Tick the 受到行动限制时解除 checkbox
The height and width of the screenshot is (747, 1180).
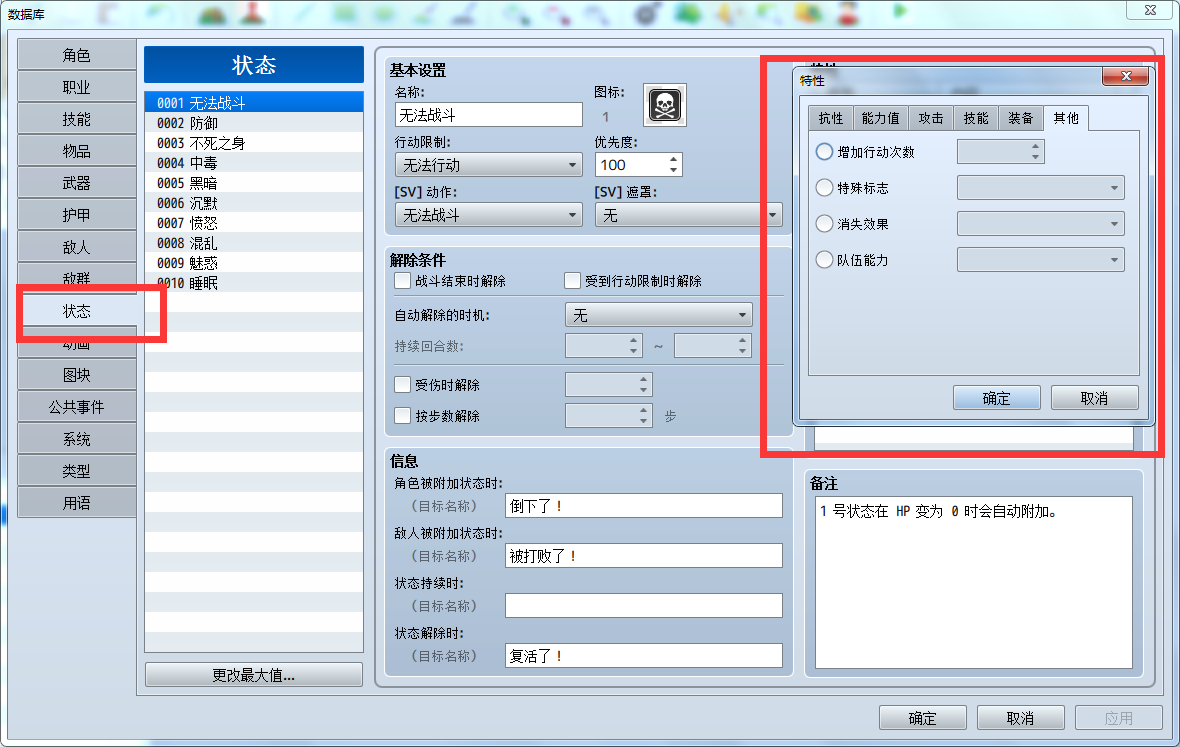point(572,281)
